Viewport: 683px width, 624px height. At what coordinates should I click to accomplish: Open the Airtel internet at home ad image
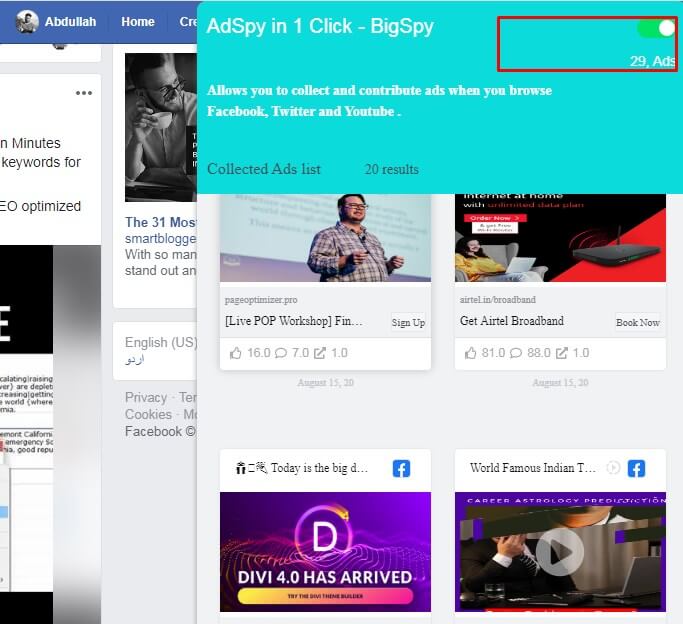tap(560, 238)
